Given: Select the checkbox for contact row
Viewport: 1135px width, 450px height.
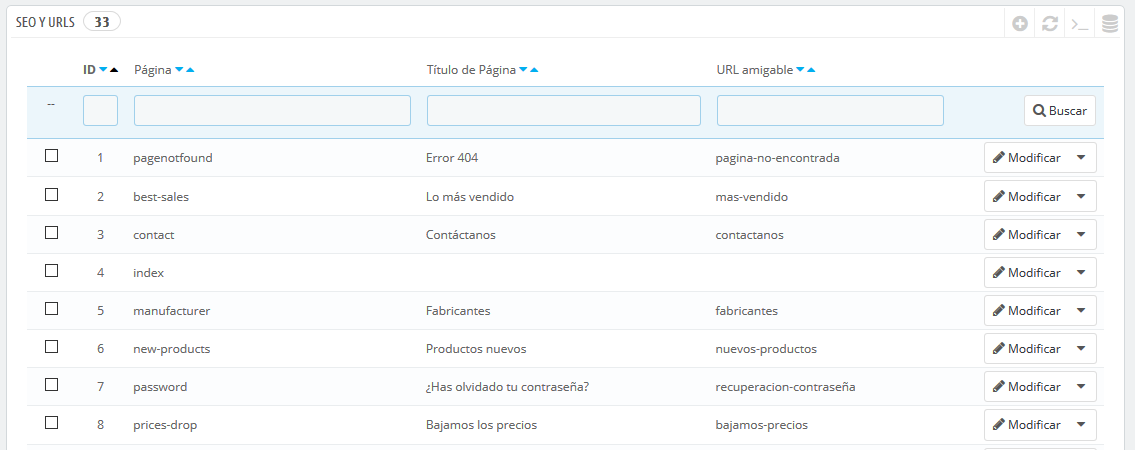Looking at the screenshot, I should (51, 232).
